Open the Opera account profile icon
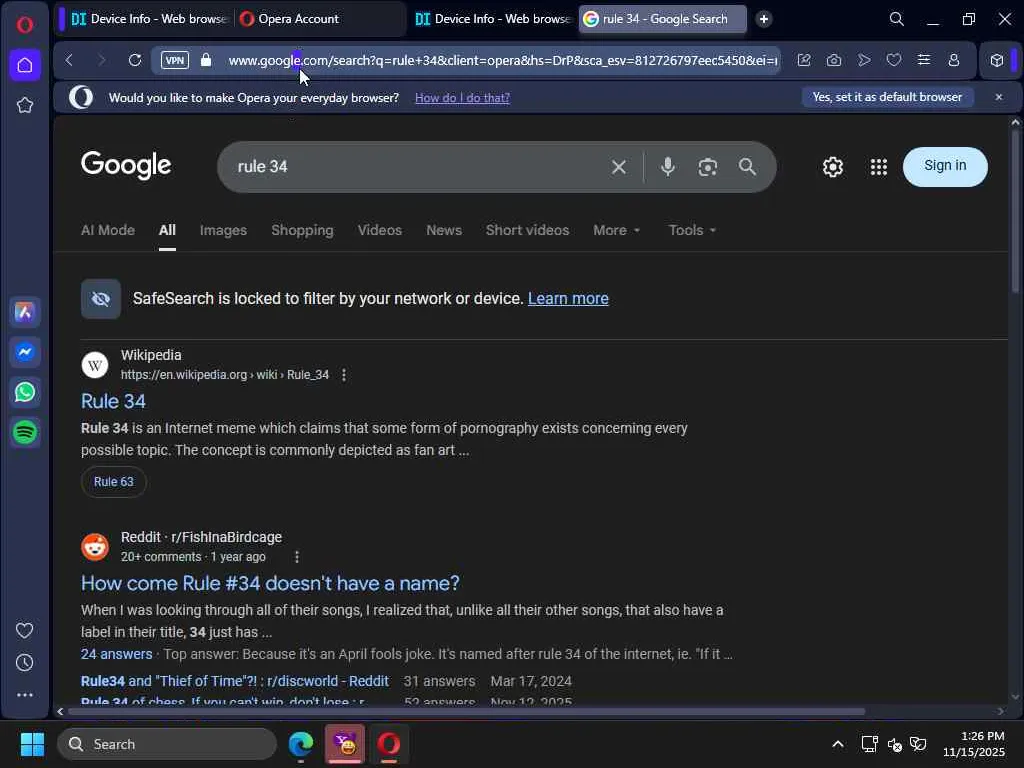1024x768 pixels. coord(954,60)
